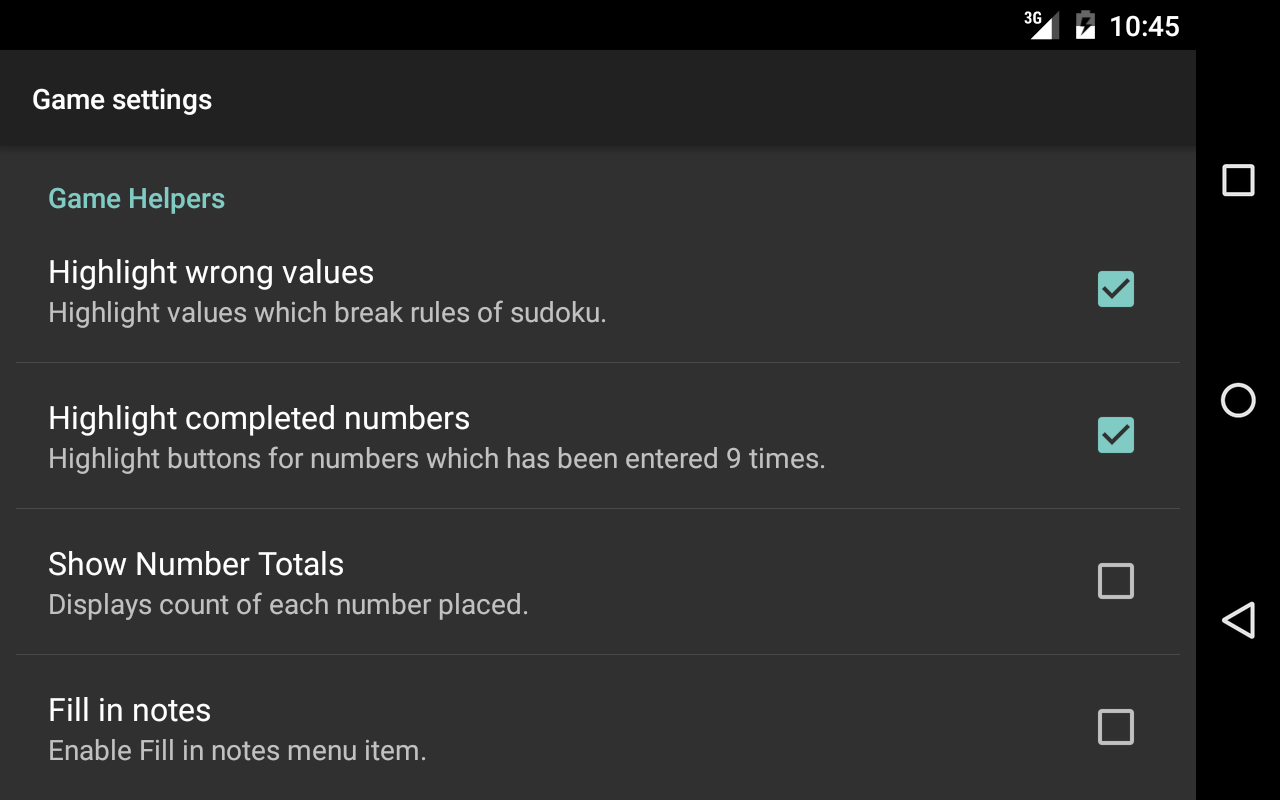Open recent apps with the square icon
The width and height of the screenshot is (1280, 800).
point(1238,180)
